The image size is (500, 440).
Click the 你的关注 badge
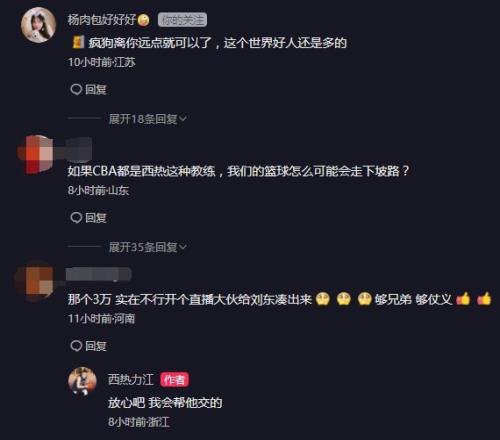[x=182, y=20]
